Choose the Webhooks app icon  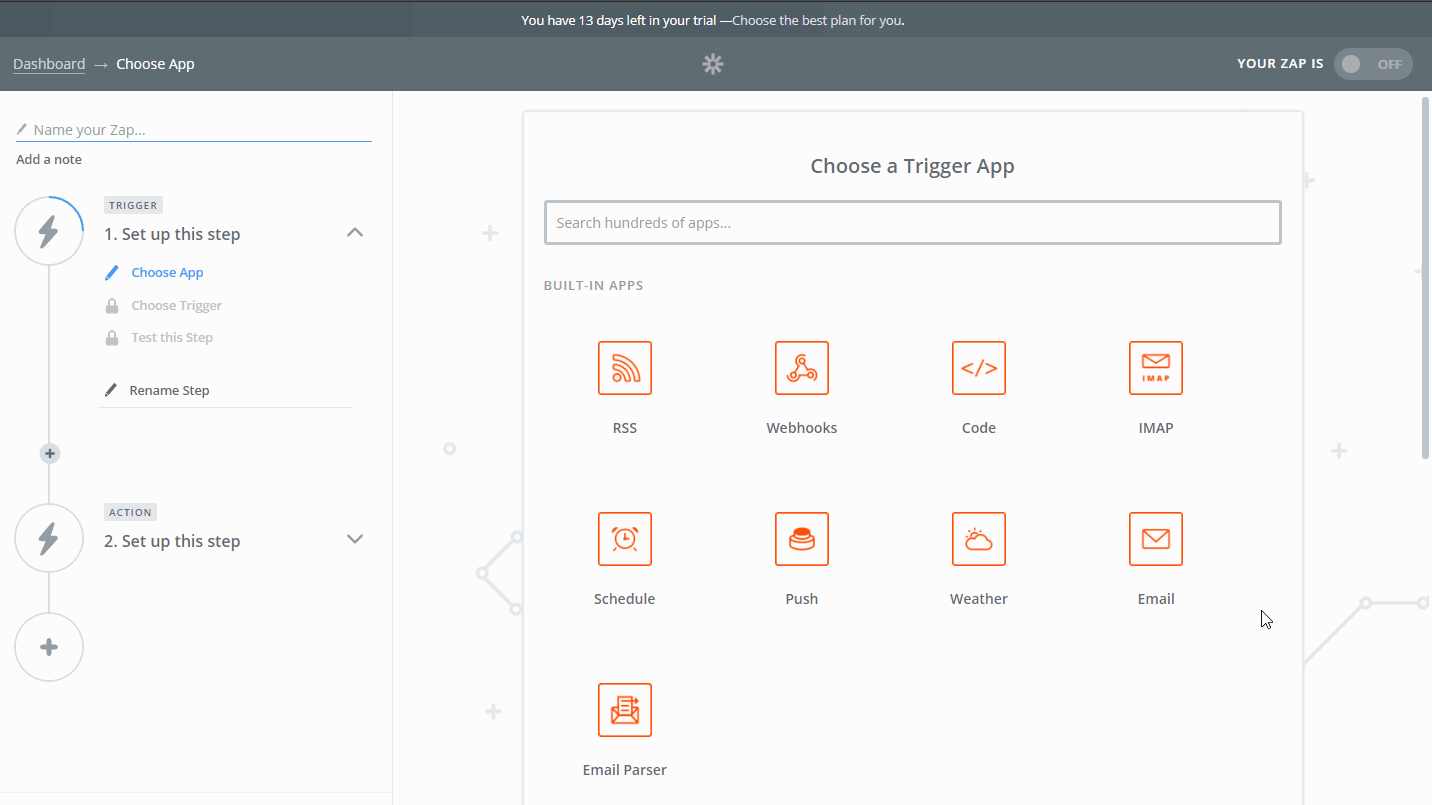coord(802,368)
